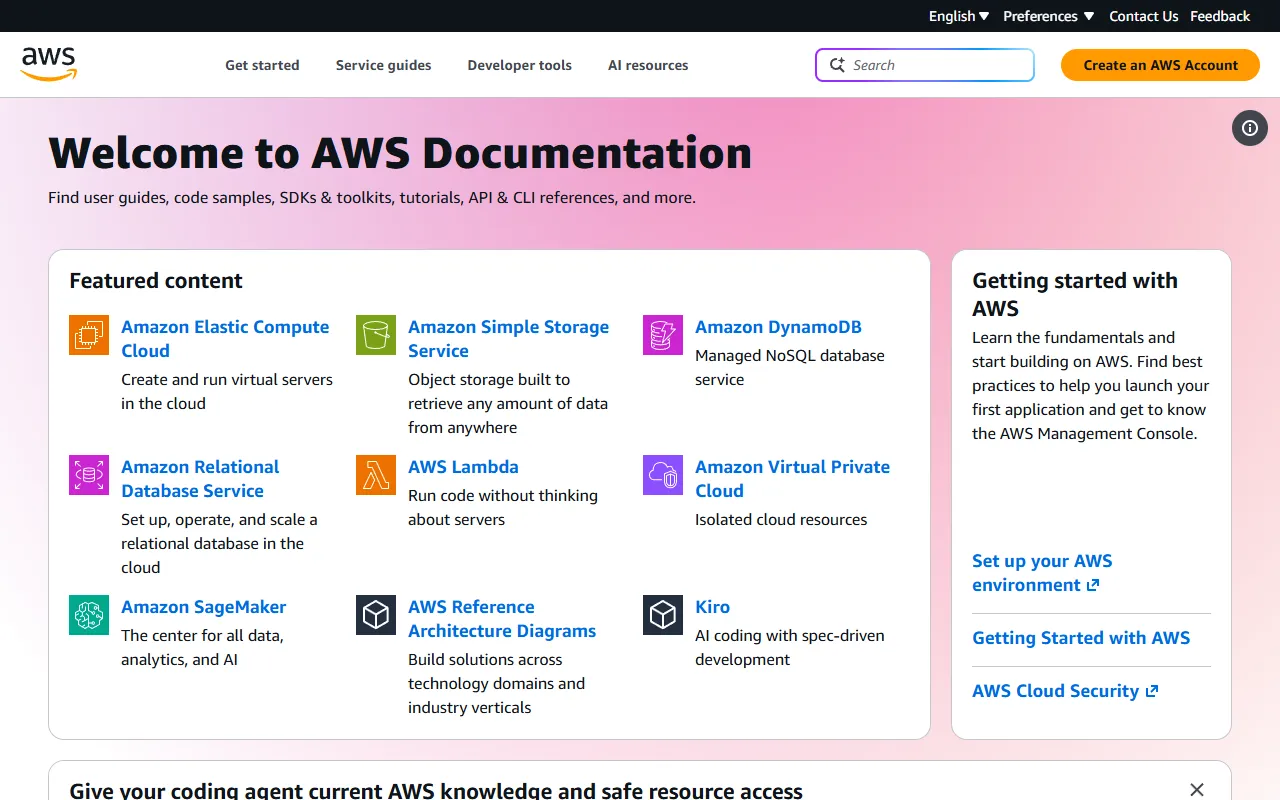Open Amazon DynamoDB link
Screen dimensions: 1280x800
(x=778, y=327)
